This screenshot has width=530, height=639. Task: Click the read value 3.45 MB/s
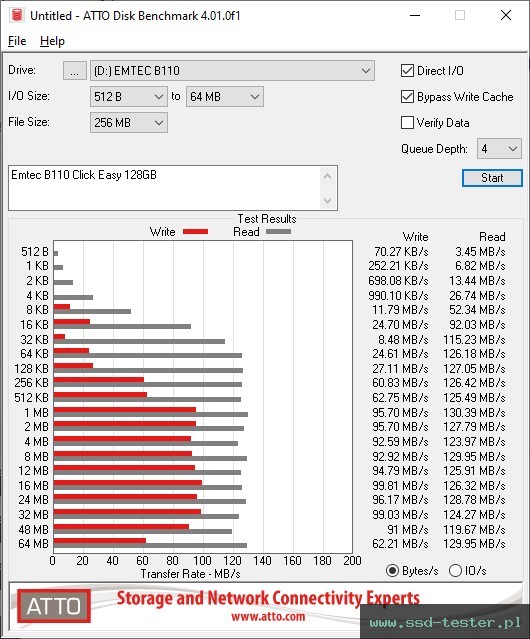pyautogui.click(x=480, y=251)
